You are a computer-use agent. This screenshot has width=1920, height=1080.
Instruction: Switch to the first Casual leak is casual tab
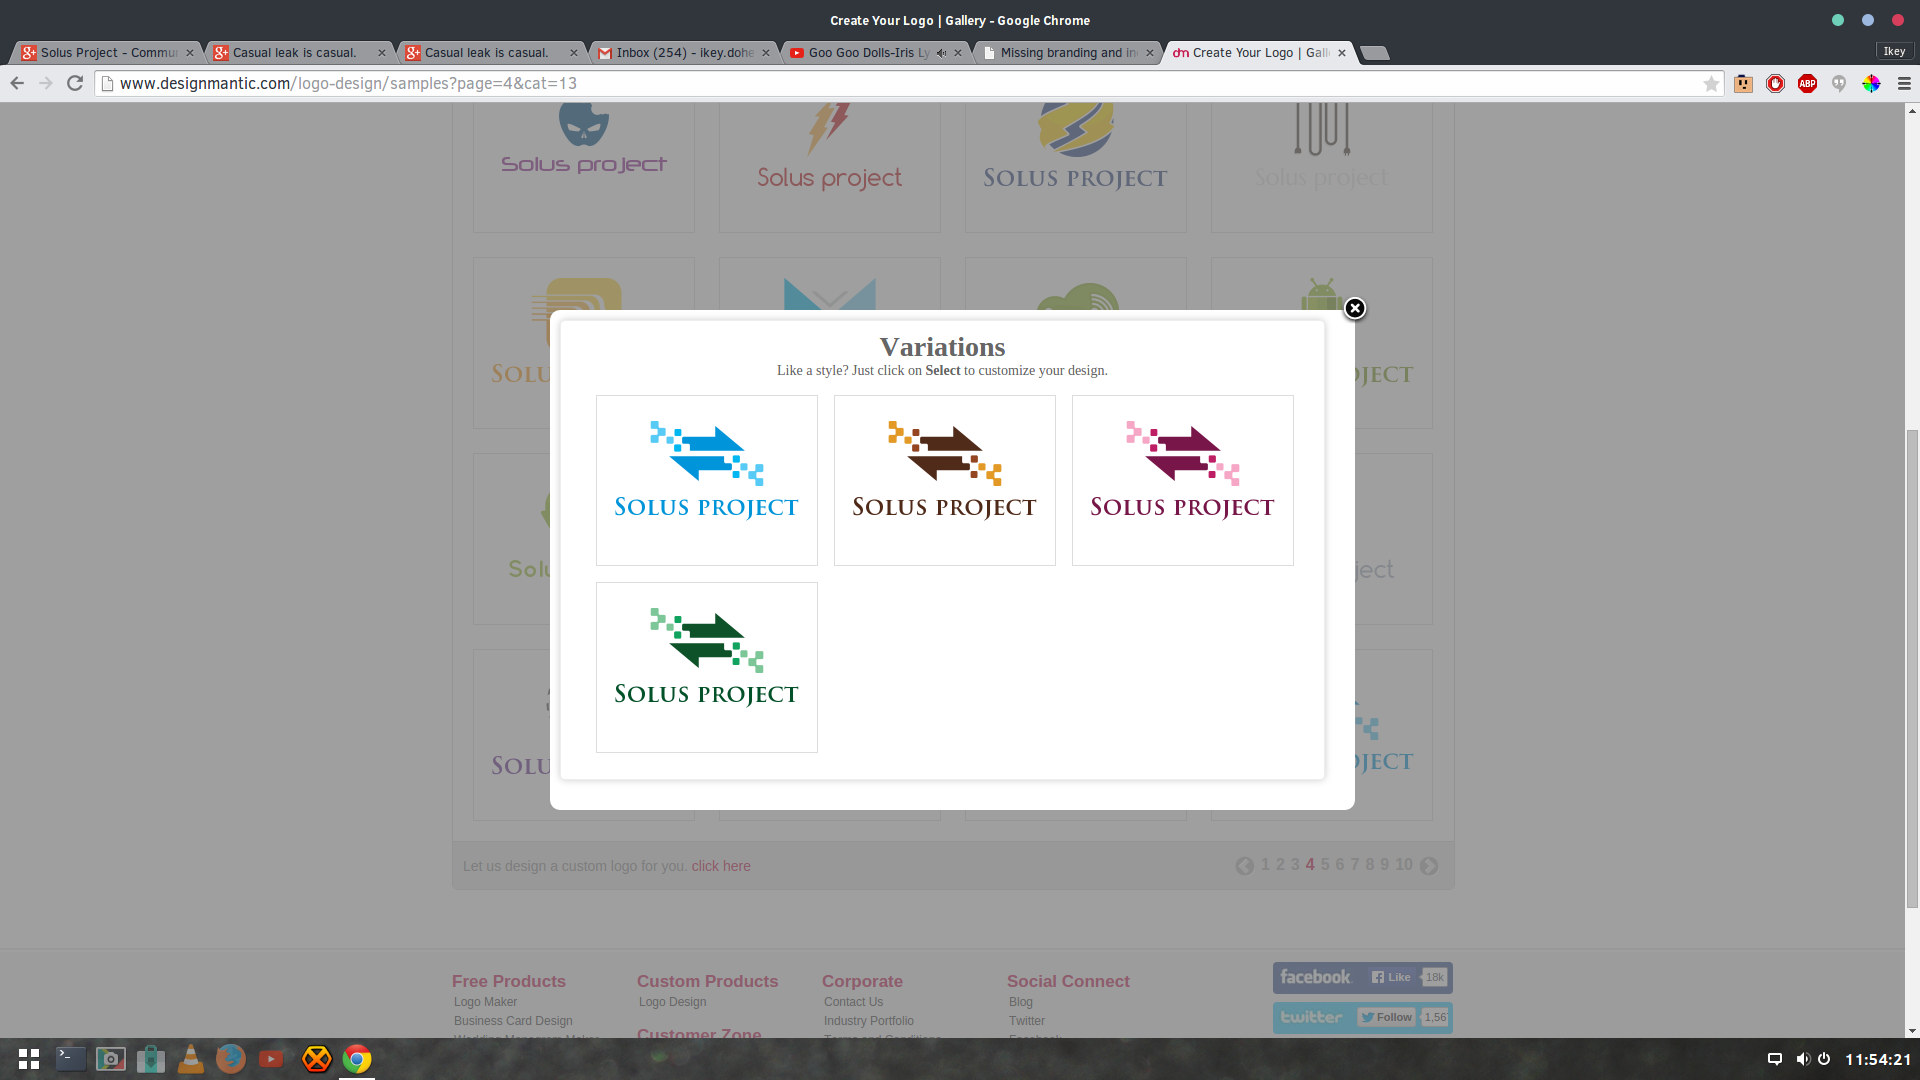click(x=298, y=53)
